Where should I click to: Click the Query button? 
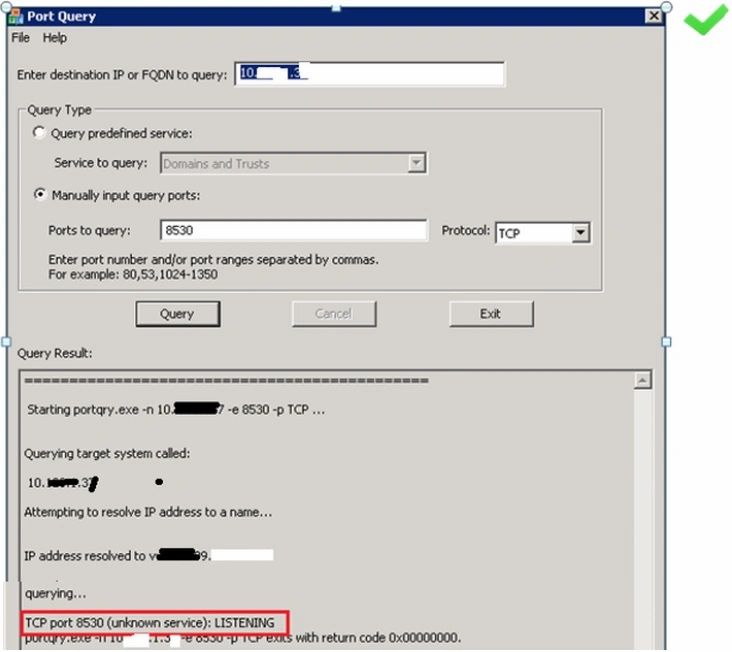[177, 314]
